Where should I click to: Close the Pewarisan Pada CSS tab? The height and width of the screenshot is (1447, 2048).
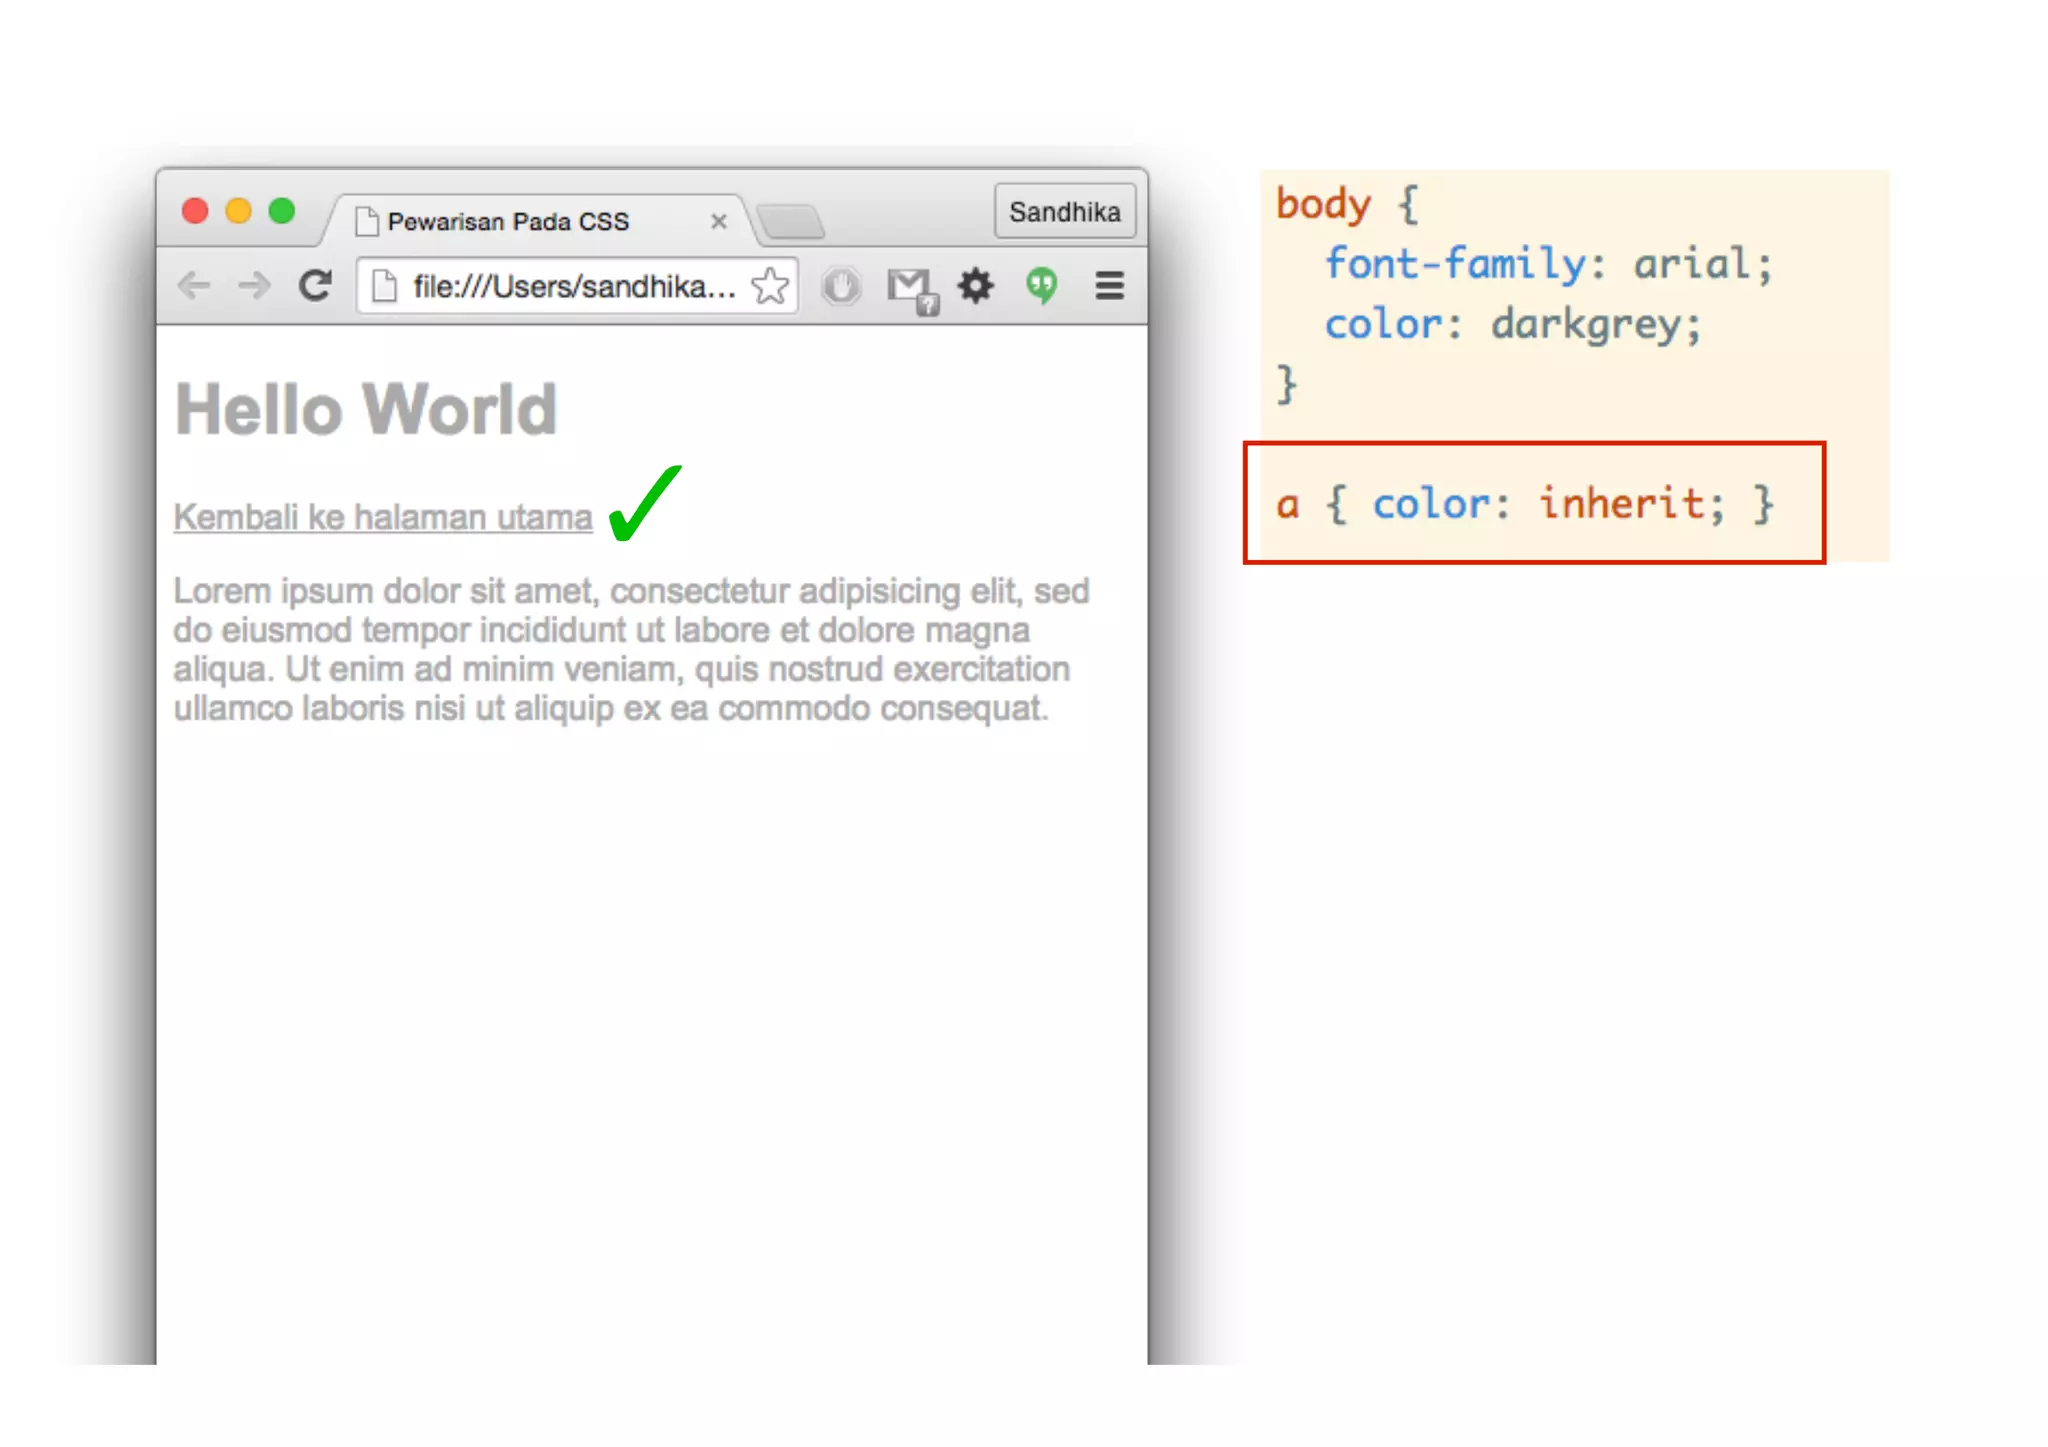pyautogui.click(x=718, y=221)
